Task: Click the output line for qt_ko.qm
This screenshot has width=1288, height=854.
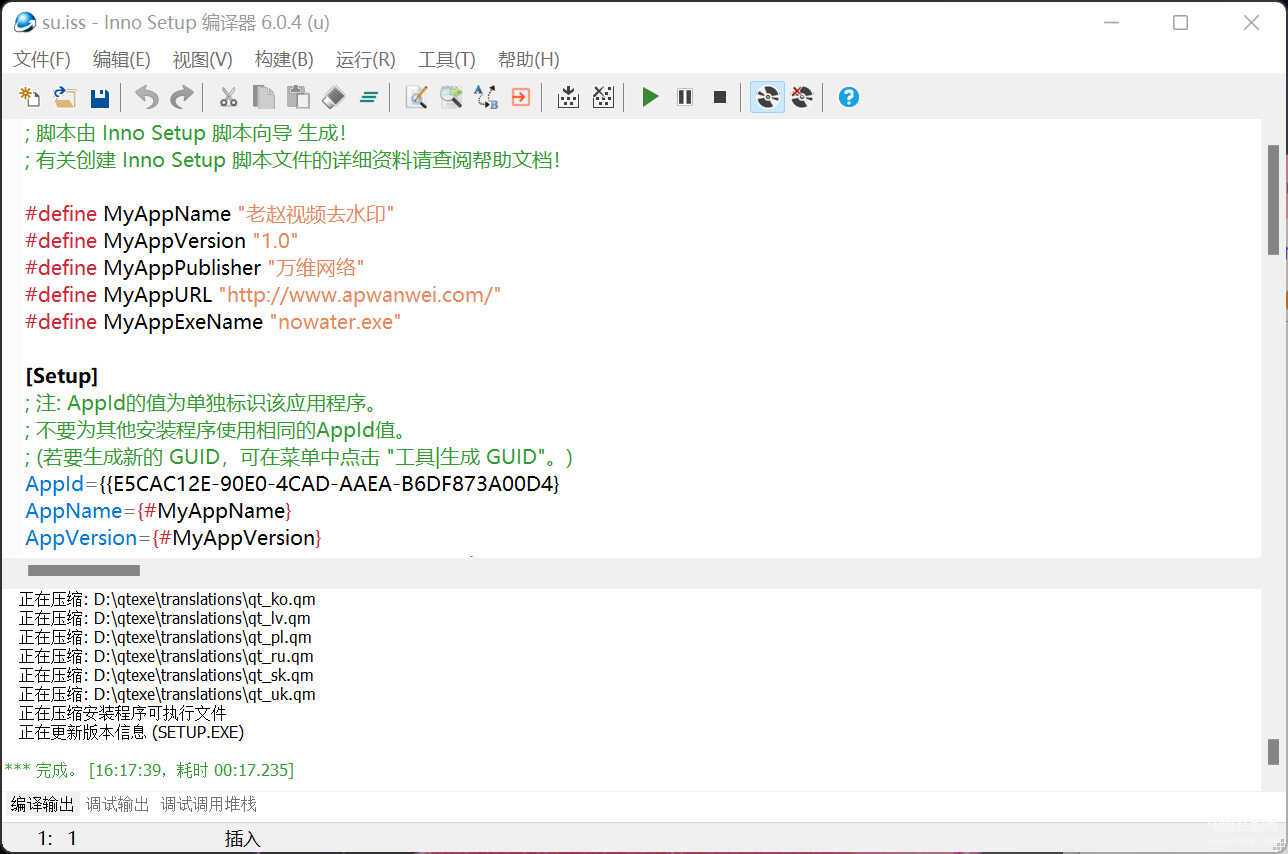Action: tap(167, 600)
